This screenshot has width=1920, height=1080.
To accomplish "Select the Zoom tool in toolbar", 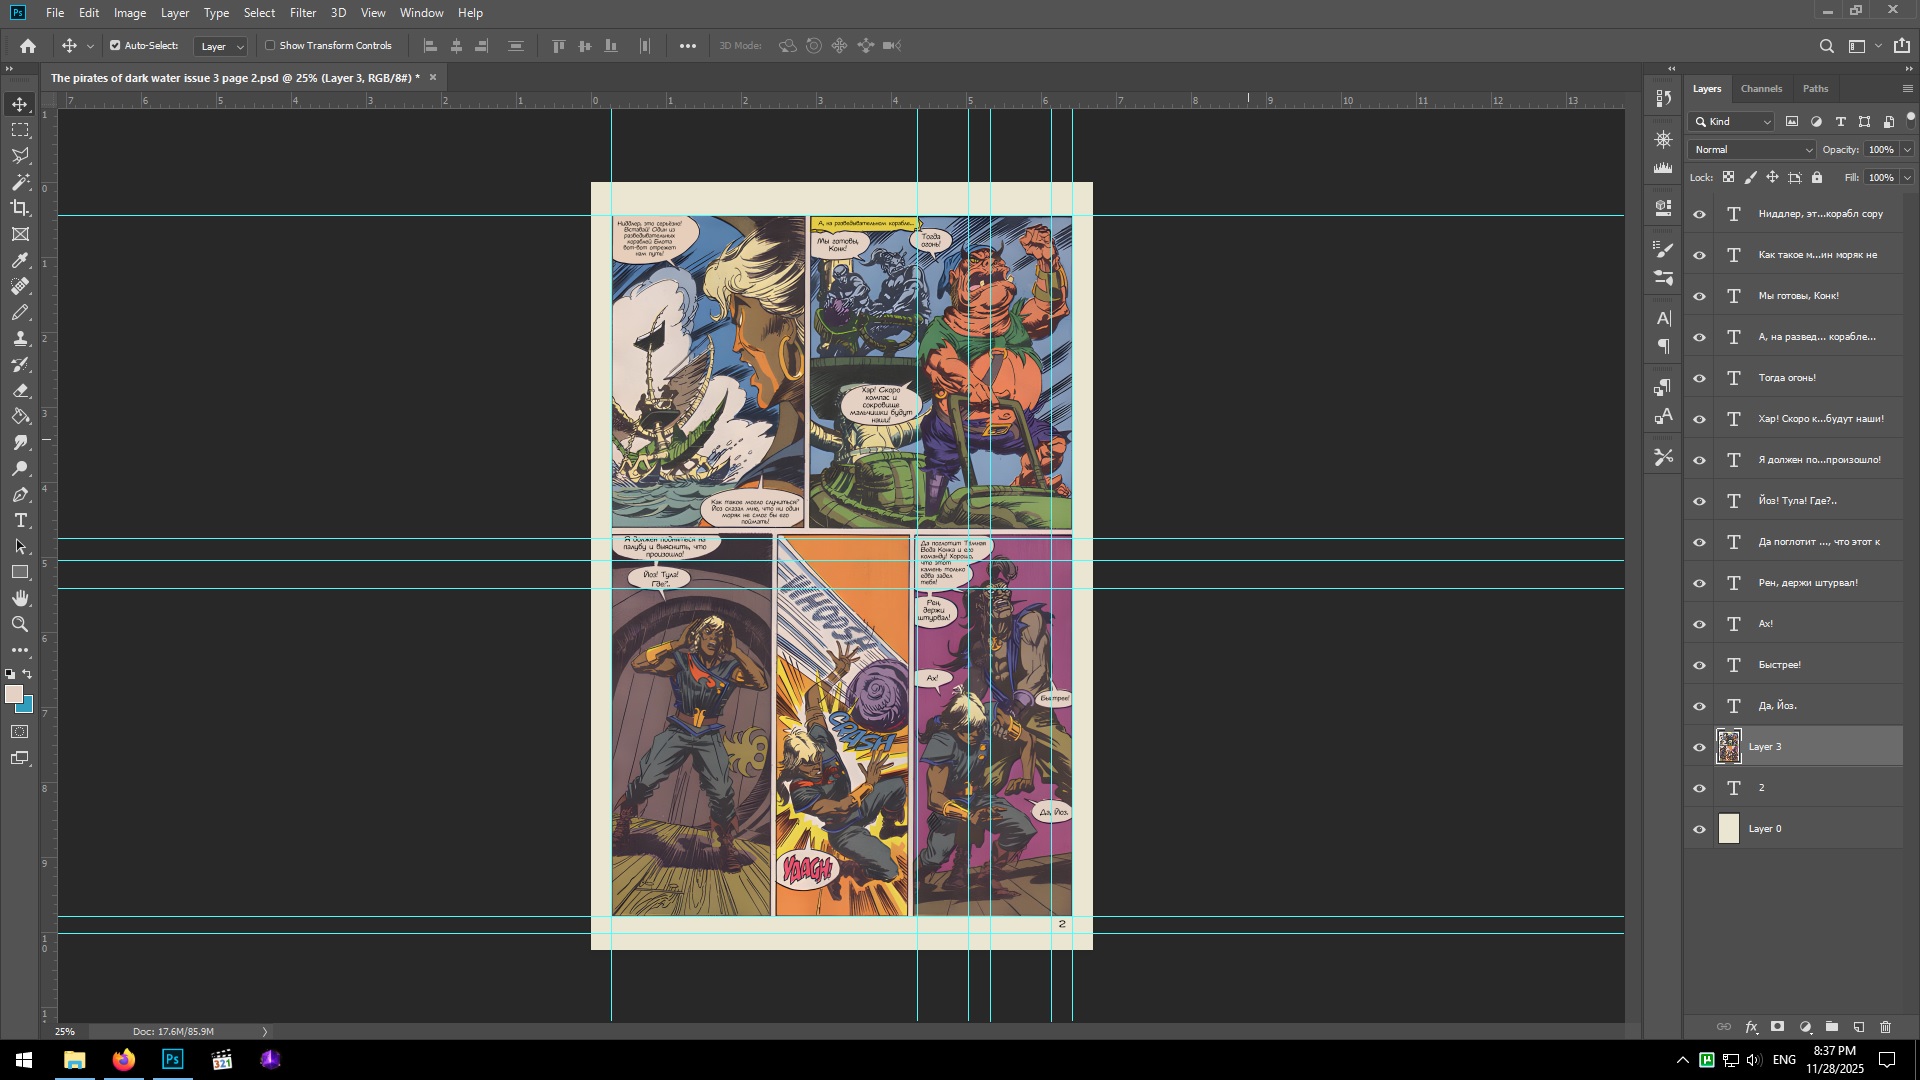I will point(20,624).
